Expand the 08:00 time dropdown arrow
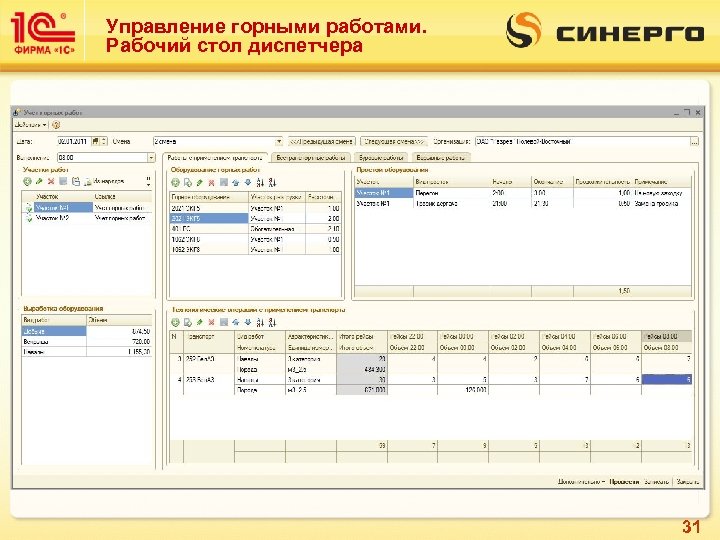This screenshot has width=720, height=540. pos(151,158)
